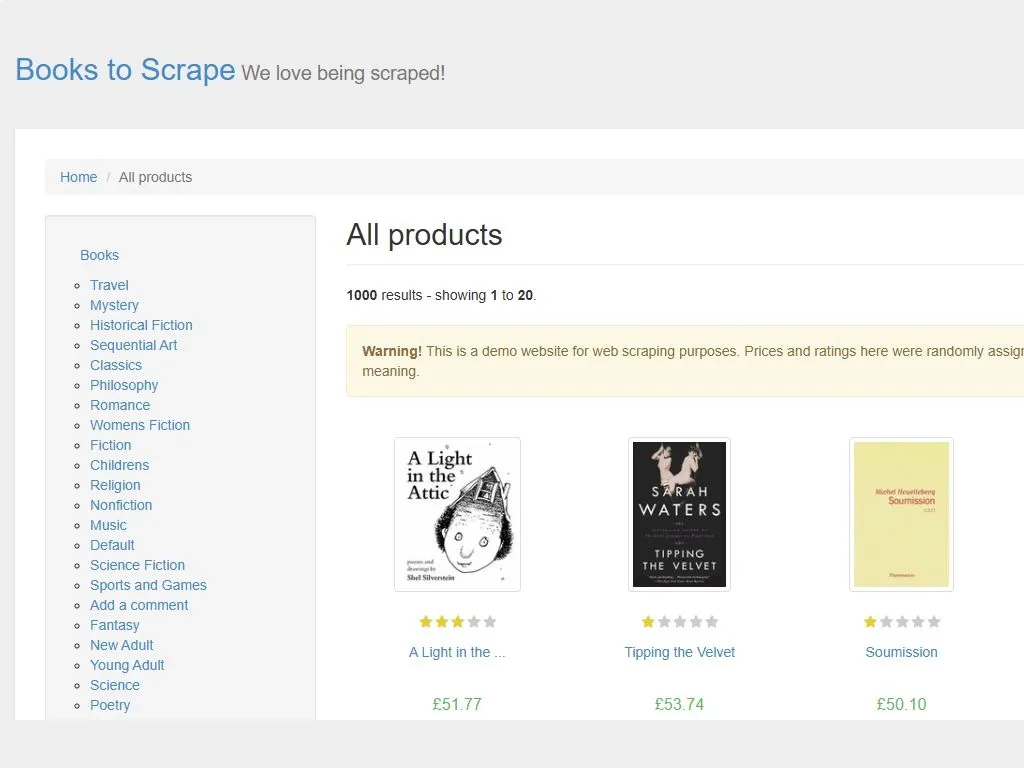This screenshot has width=1024, height=768.
Task: Open the A Light in the ... title link
Action: click(457, 652)
